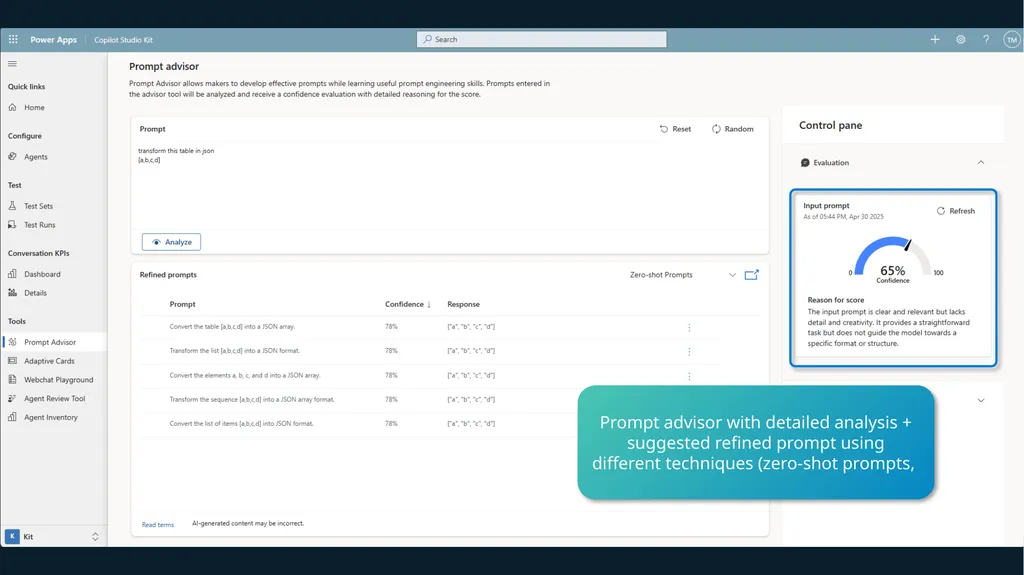Viewport: 1024px width, 575px height.
Task: Open more options for 'Transform the list' row
Action: coord(689,352)
